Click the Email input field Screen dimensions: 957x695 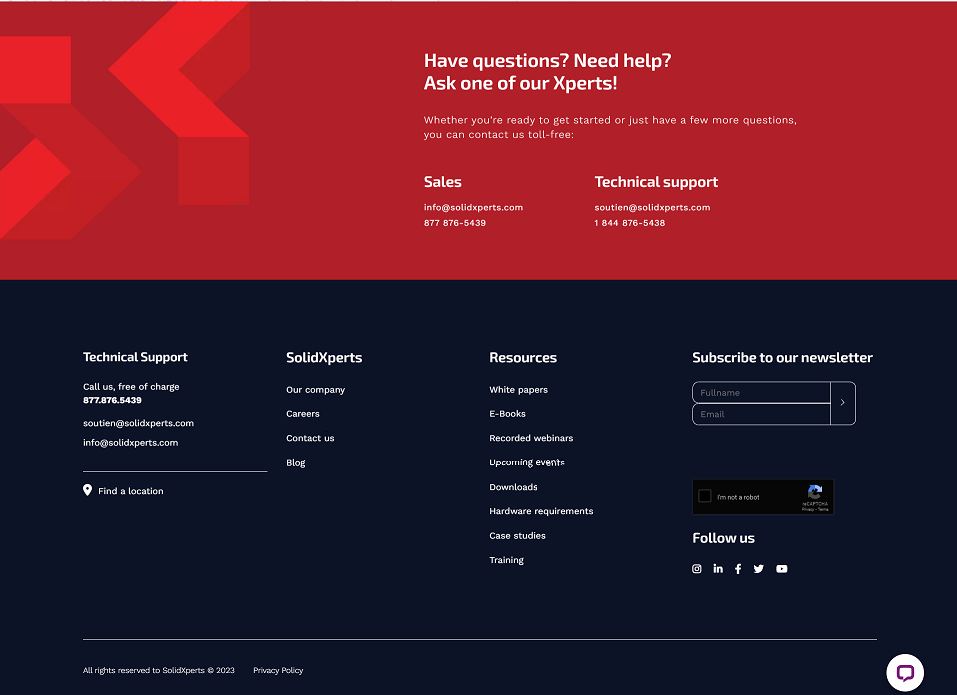[761, 414]
